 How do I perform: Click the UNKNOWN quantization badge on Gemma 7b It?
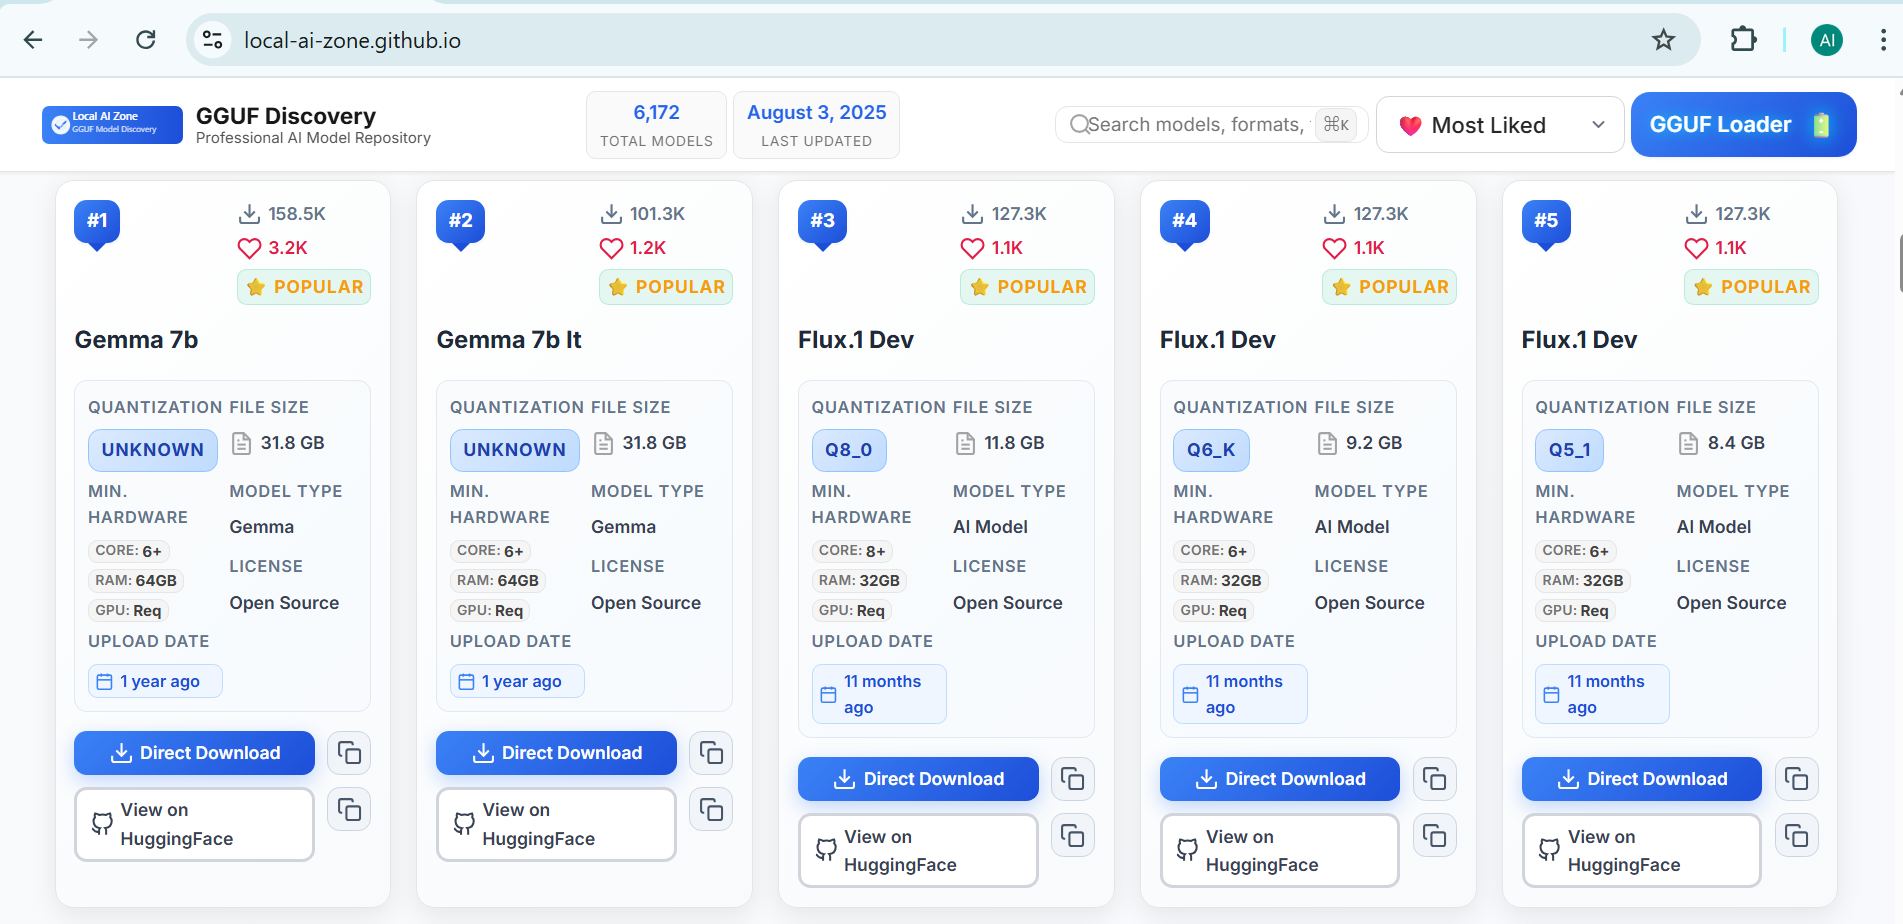(x=515, y=450)
